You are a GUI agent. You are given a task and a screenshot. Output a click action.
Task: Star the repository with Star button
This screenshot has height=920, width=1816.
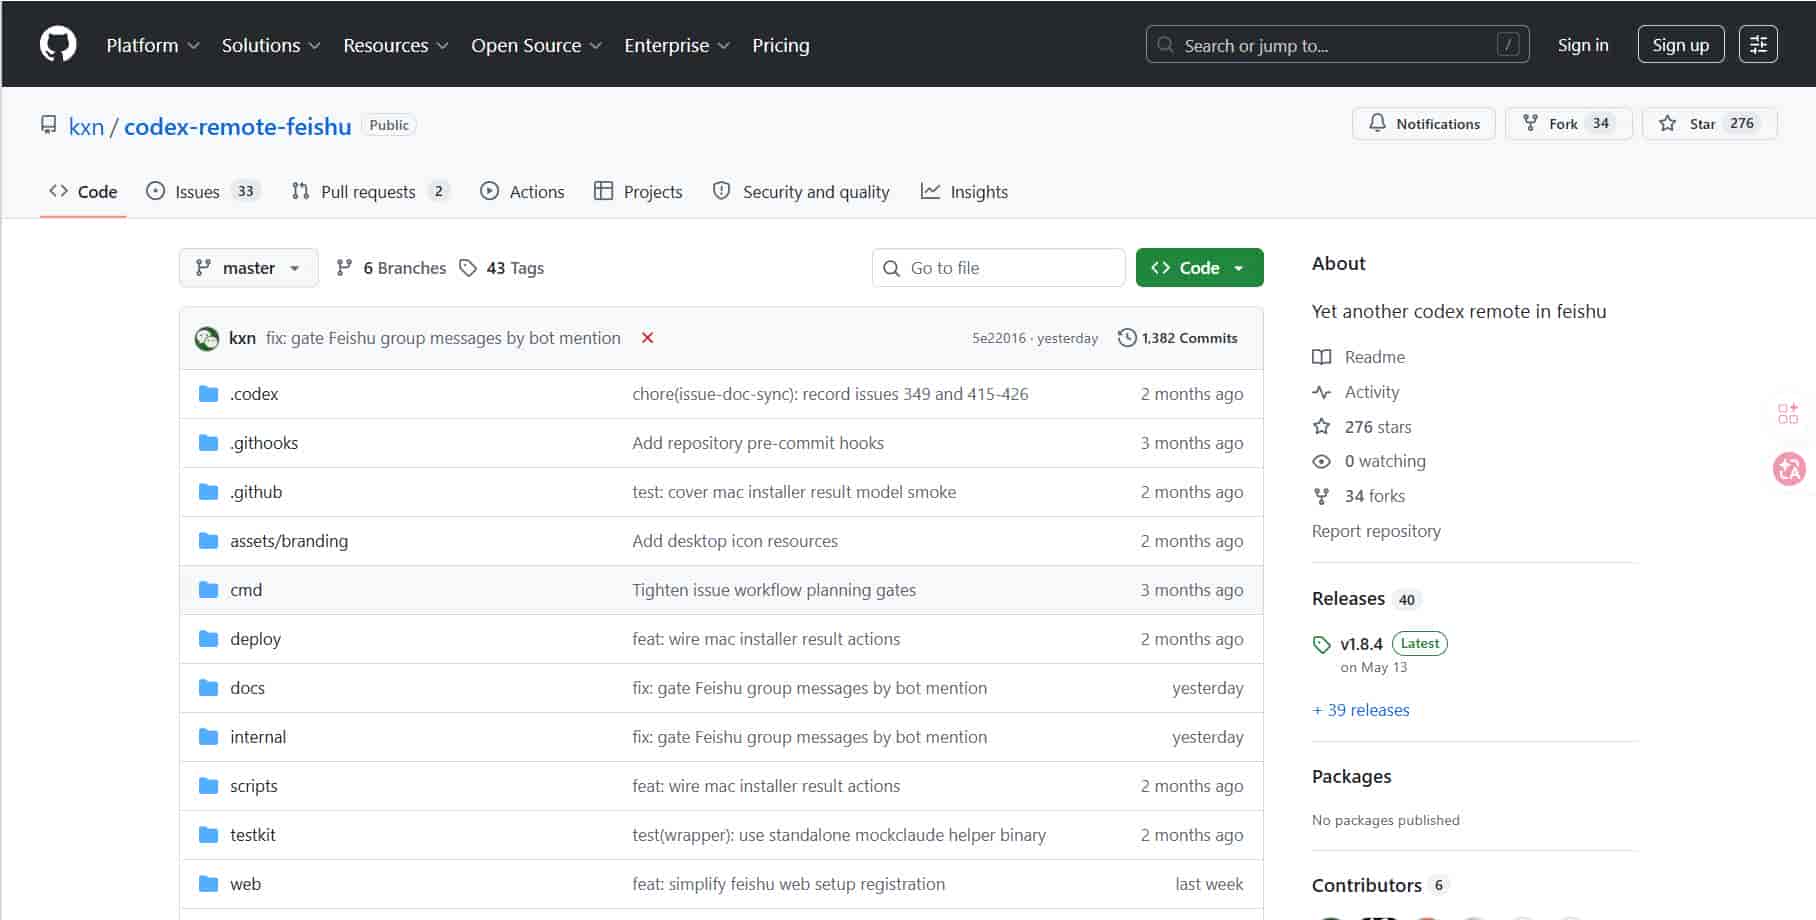(1709, 123)
